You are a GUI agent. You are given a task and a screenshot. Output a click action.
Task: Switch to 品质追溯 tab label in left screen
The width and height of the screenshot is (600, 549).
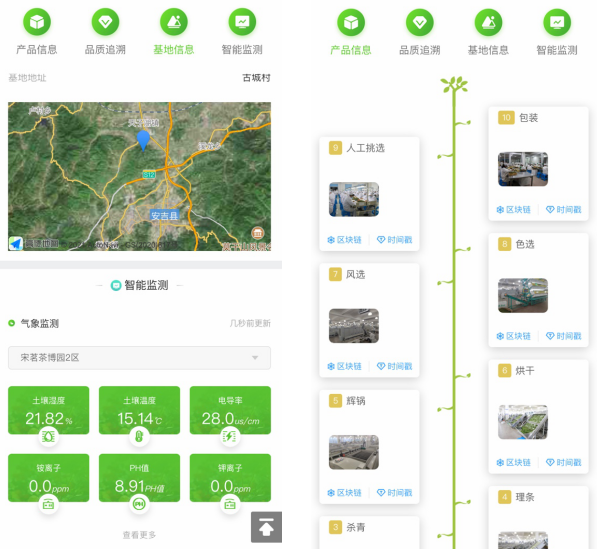click(105, 50)
